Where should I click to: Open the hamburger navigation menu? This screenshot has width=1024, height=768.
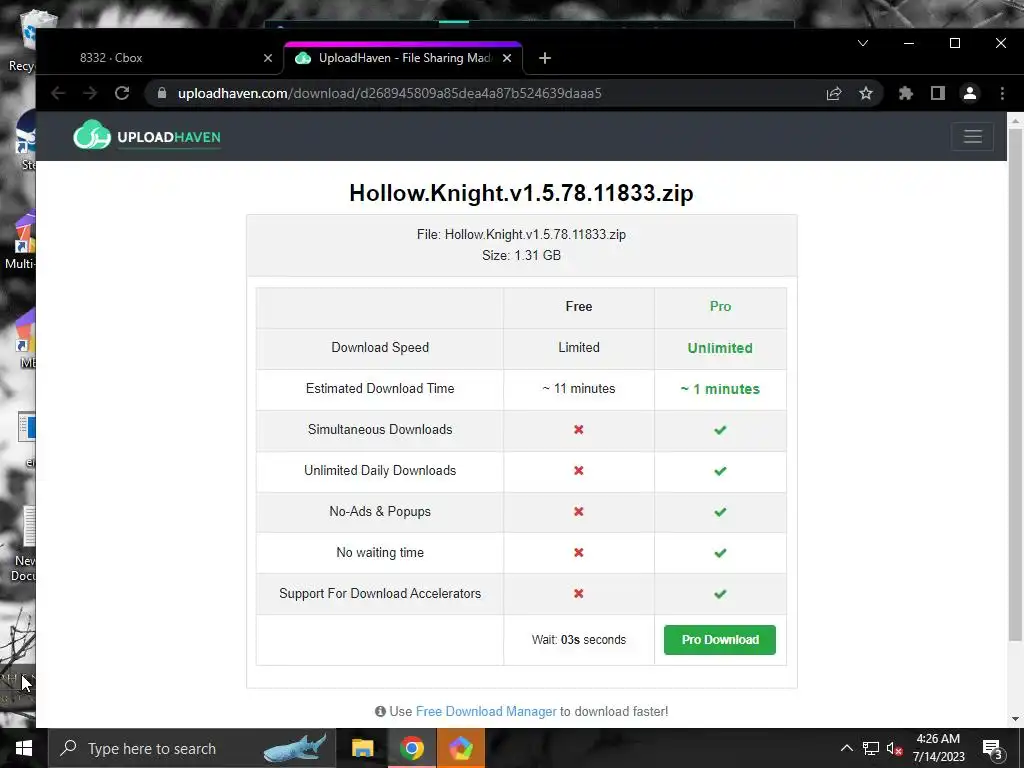(x=972, y=136)
